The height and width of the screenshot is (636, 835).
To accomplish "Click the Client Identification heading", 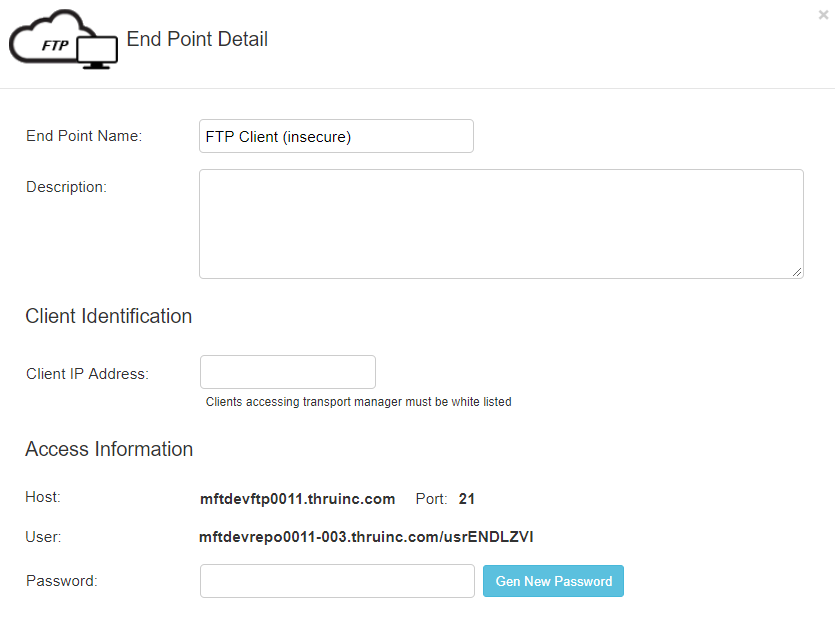I will pyautogui.click(x=109, y=316).
